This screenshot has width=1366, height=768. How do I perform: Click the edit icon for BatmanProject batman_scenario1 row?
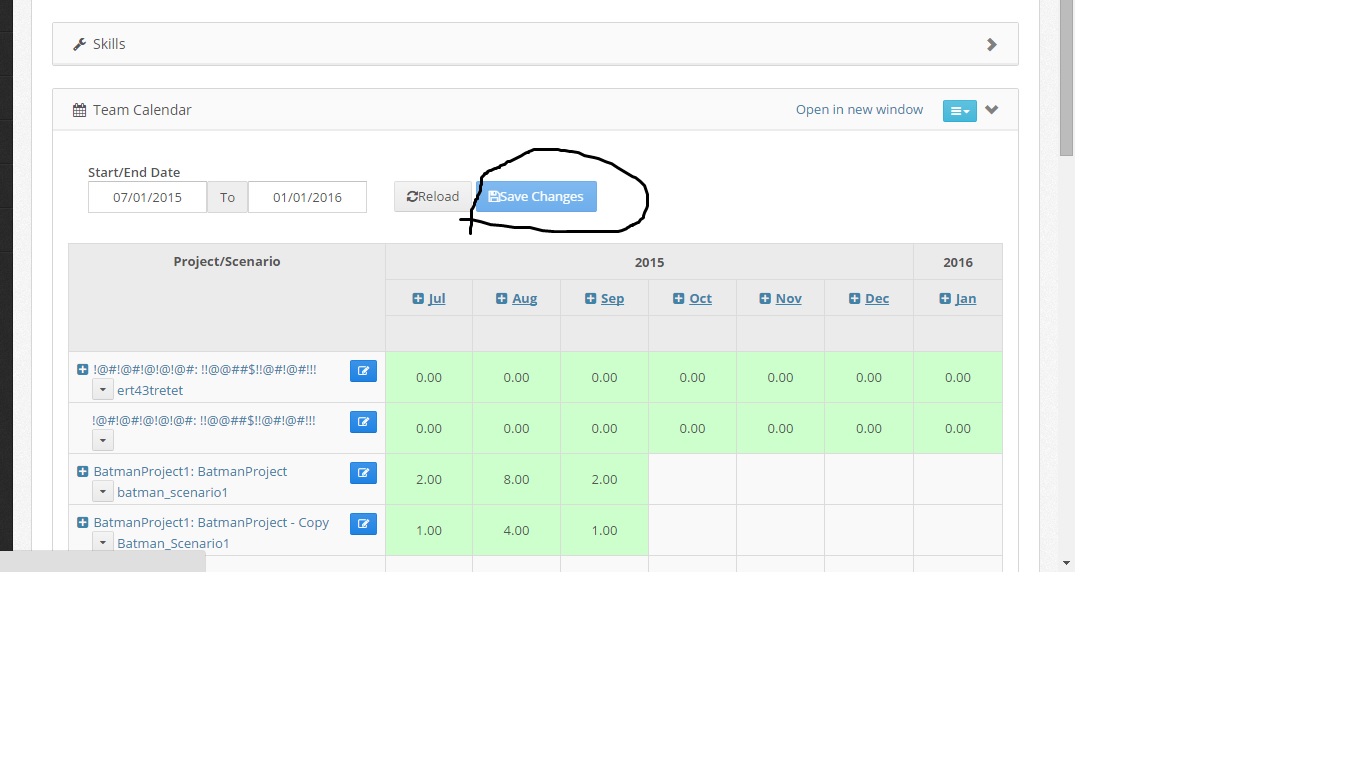pyautogui.click(x=363, y=472)
